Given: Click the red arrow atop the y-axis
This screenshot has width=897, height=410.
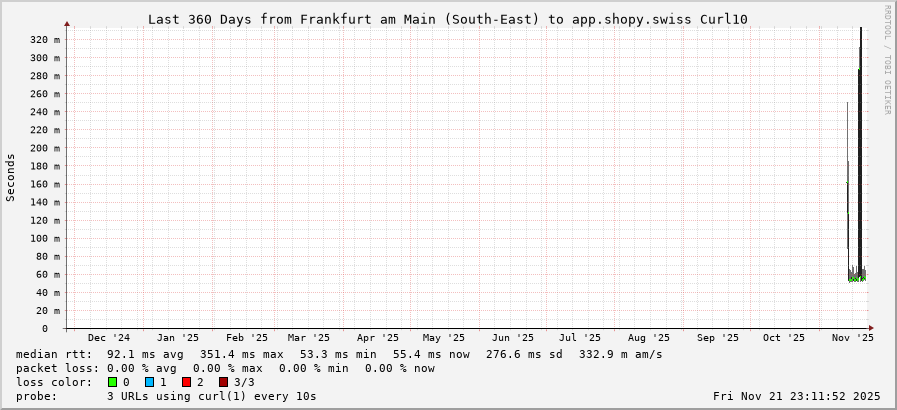Looking at the screenshot, I should click(67, 24).
